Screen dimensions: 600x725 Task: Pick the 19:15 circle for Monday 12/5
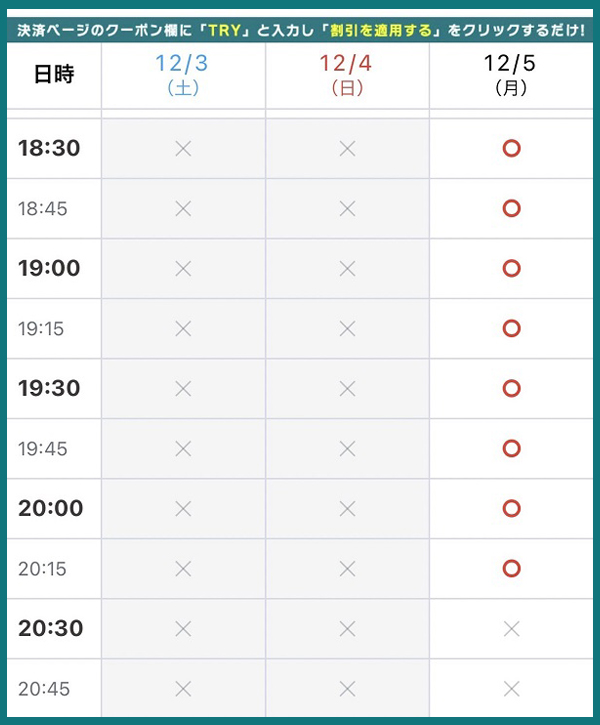(511, 328)
